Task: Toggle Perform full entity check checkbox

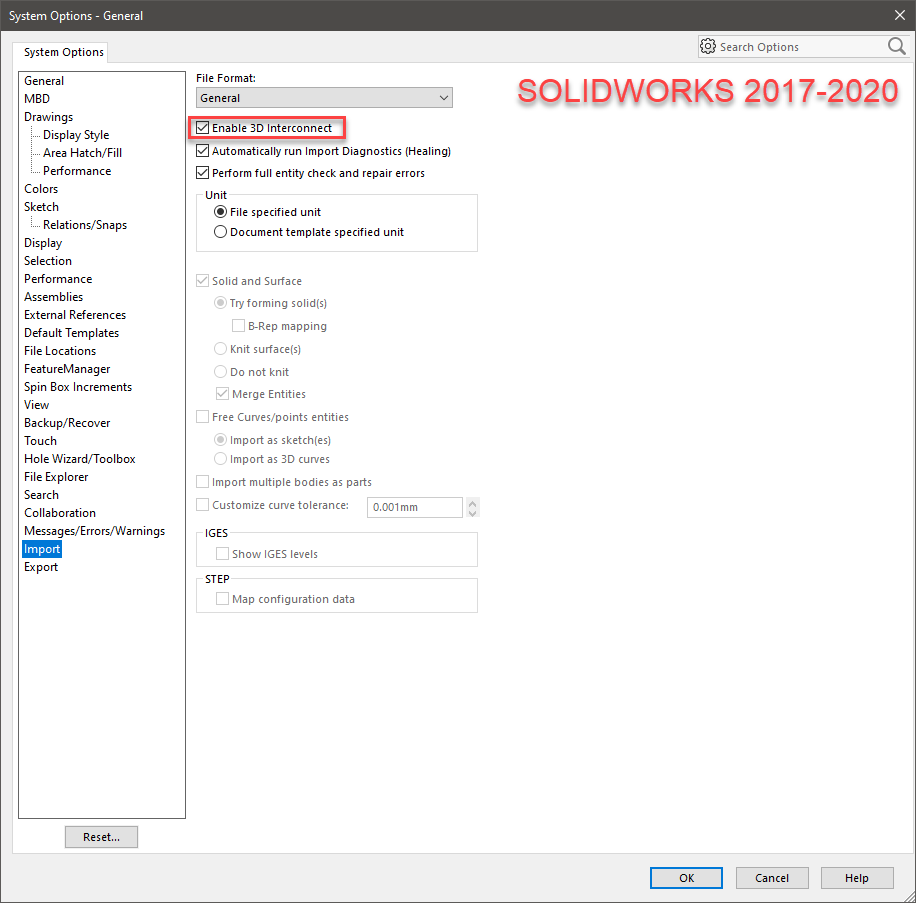Action: 203,173
